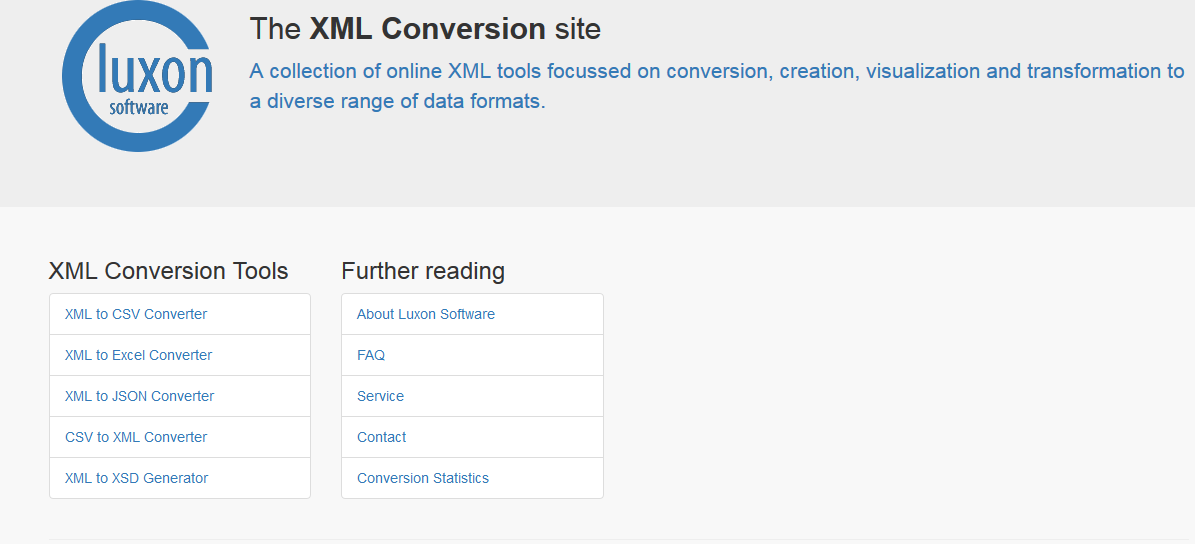Launch the XML to XSD Generator
Screen dimensions: 1195x544
point(136,478)
